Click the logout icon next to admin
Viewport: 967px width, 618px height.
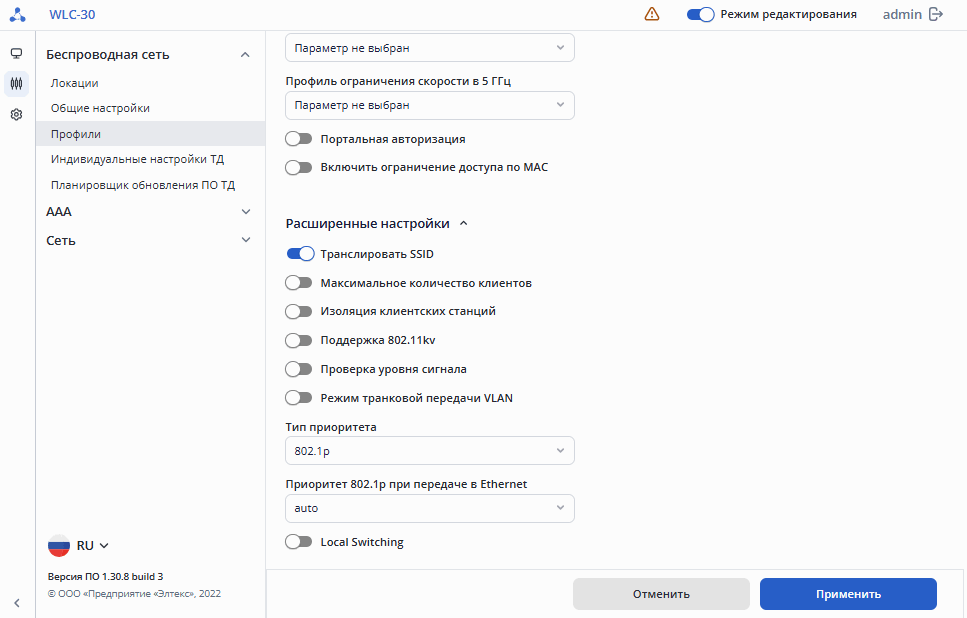[936, 14]
